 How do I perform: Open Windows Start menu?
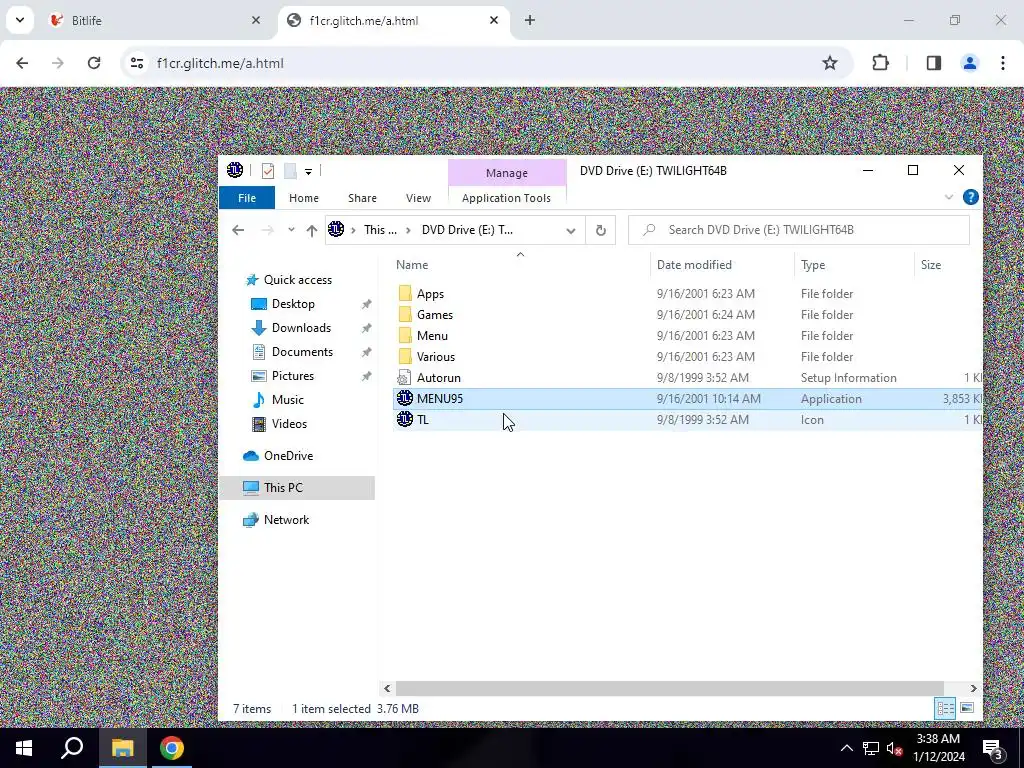24,748
